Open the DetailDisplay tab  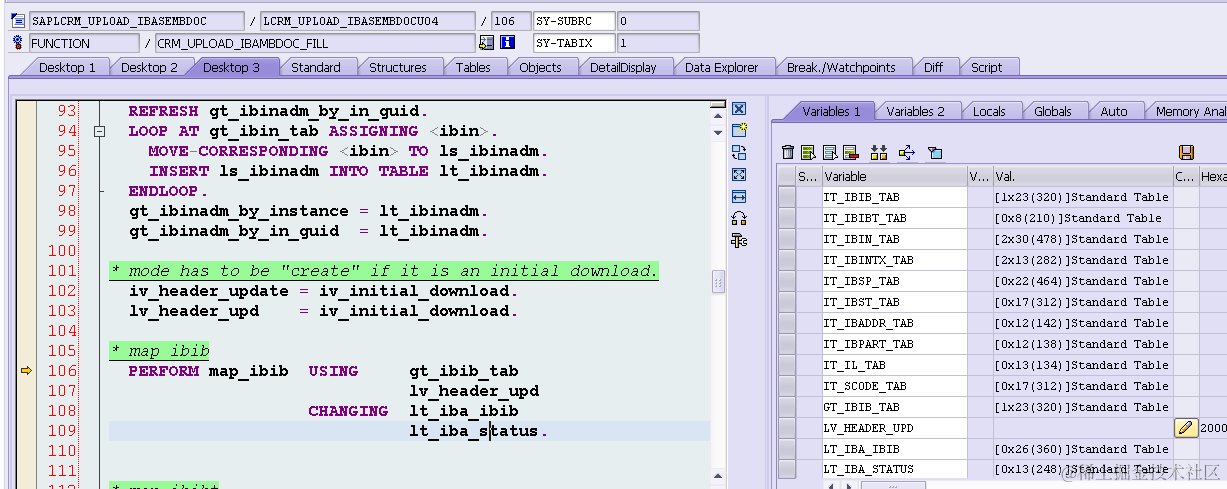tap(623, 67)
